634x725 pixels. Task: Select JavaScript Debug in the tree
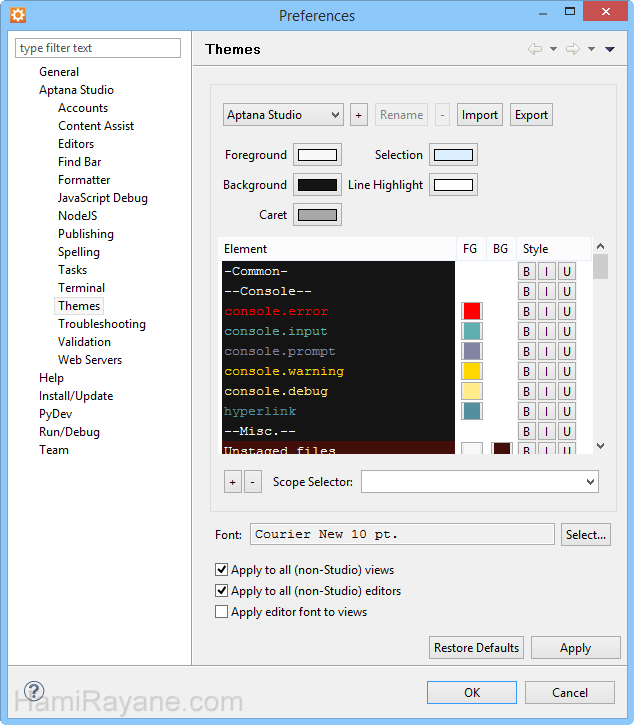tap(103, 198)
